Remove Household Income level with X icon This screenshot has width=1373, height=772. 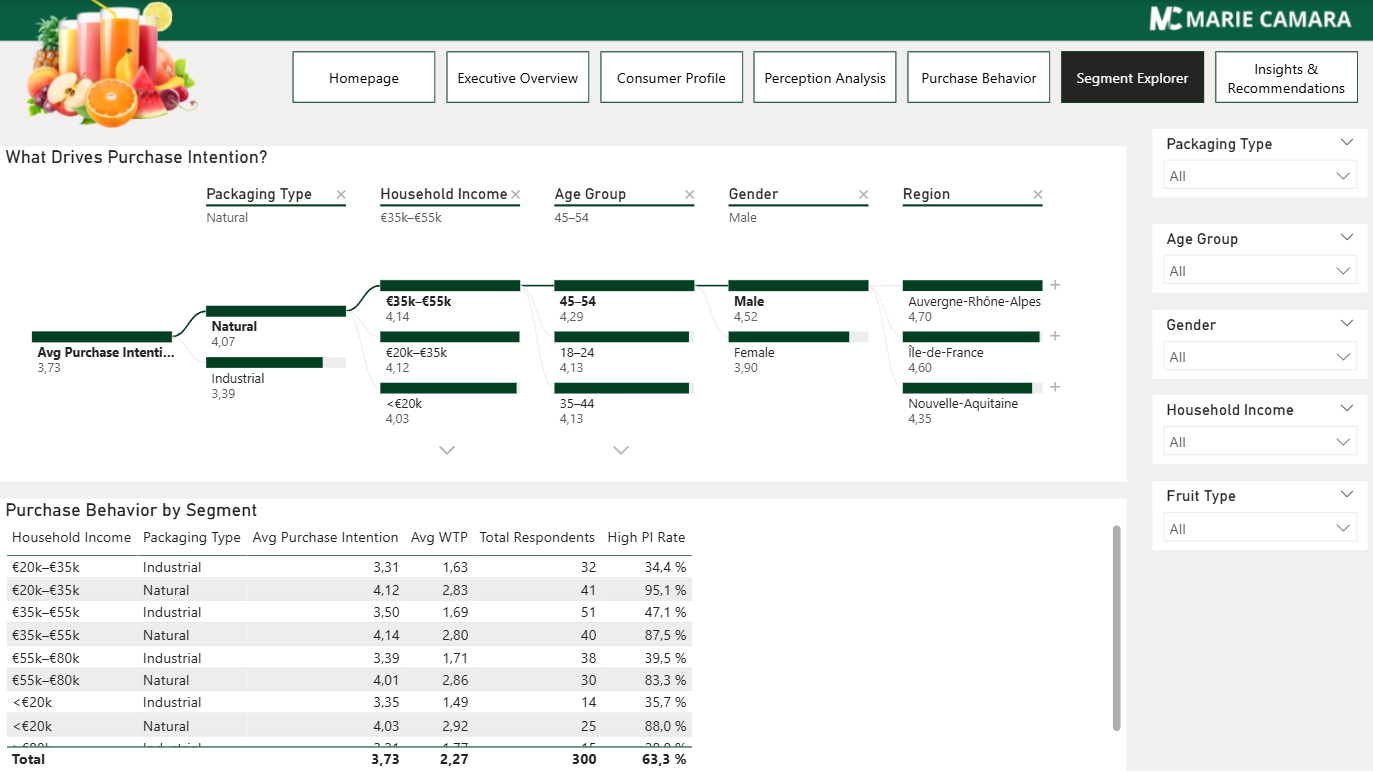[515, 195]
